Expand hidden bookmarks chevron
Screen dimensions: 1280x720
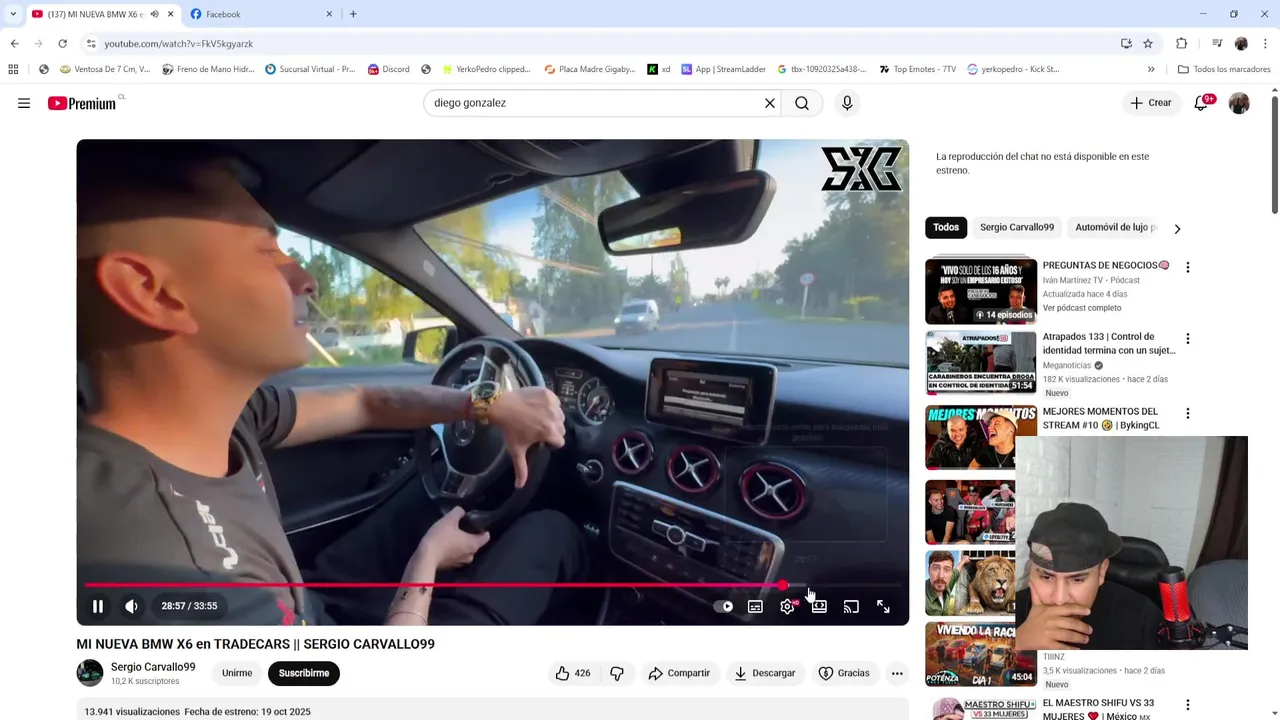coord(1151,69)
